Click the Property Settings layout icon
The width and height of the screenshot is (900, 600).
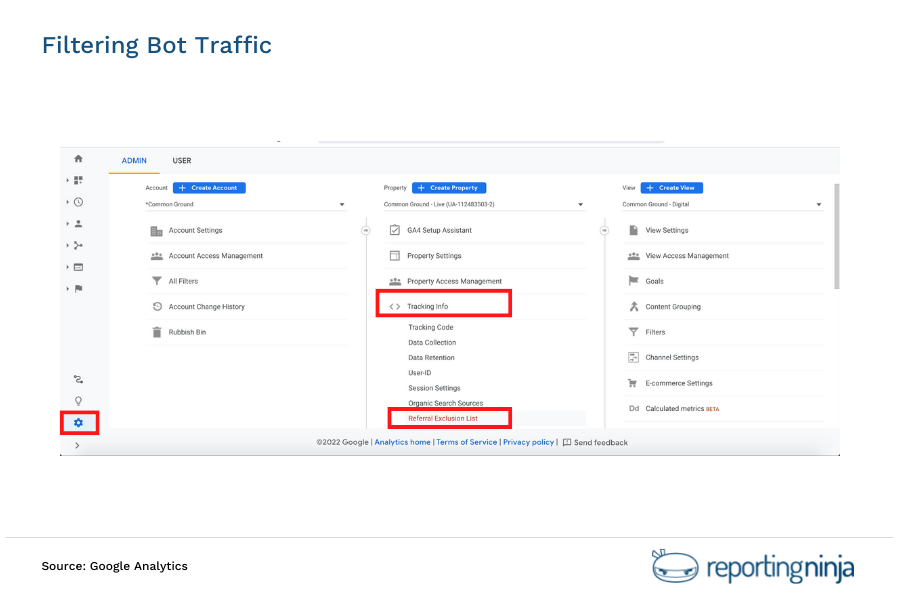coord(395,256)
